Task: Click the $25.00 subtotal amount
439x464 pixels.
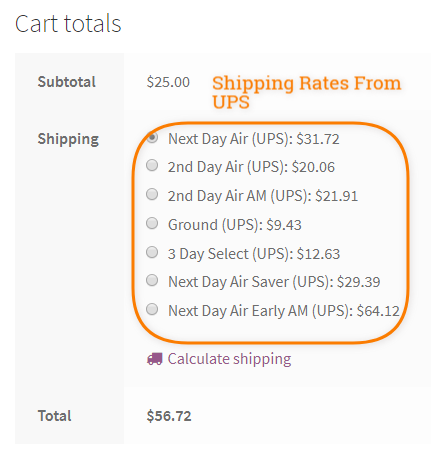Action: click(168, 82)
